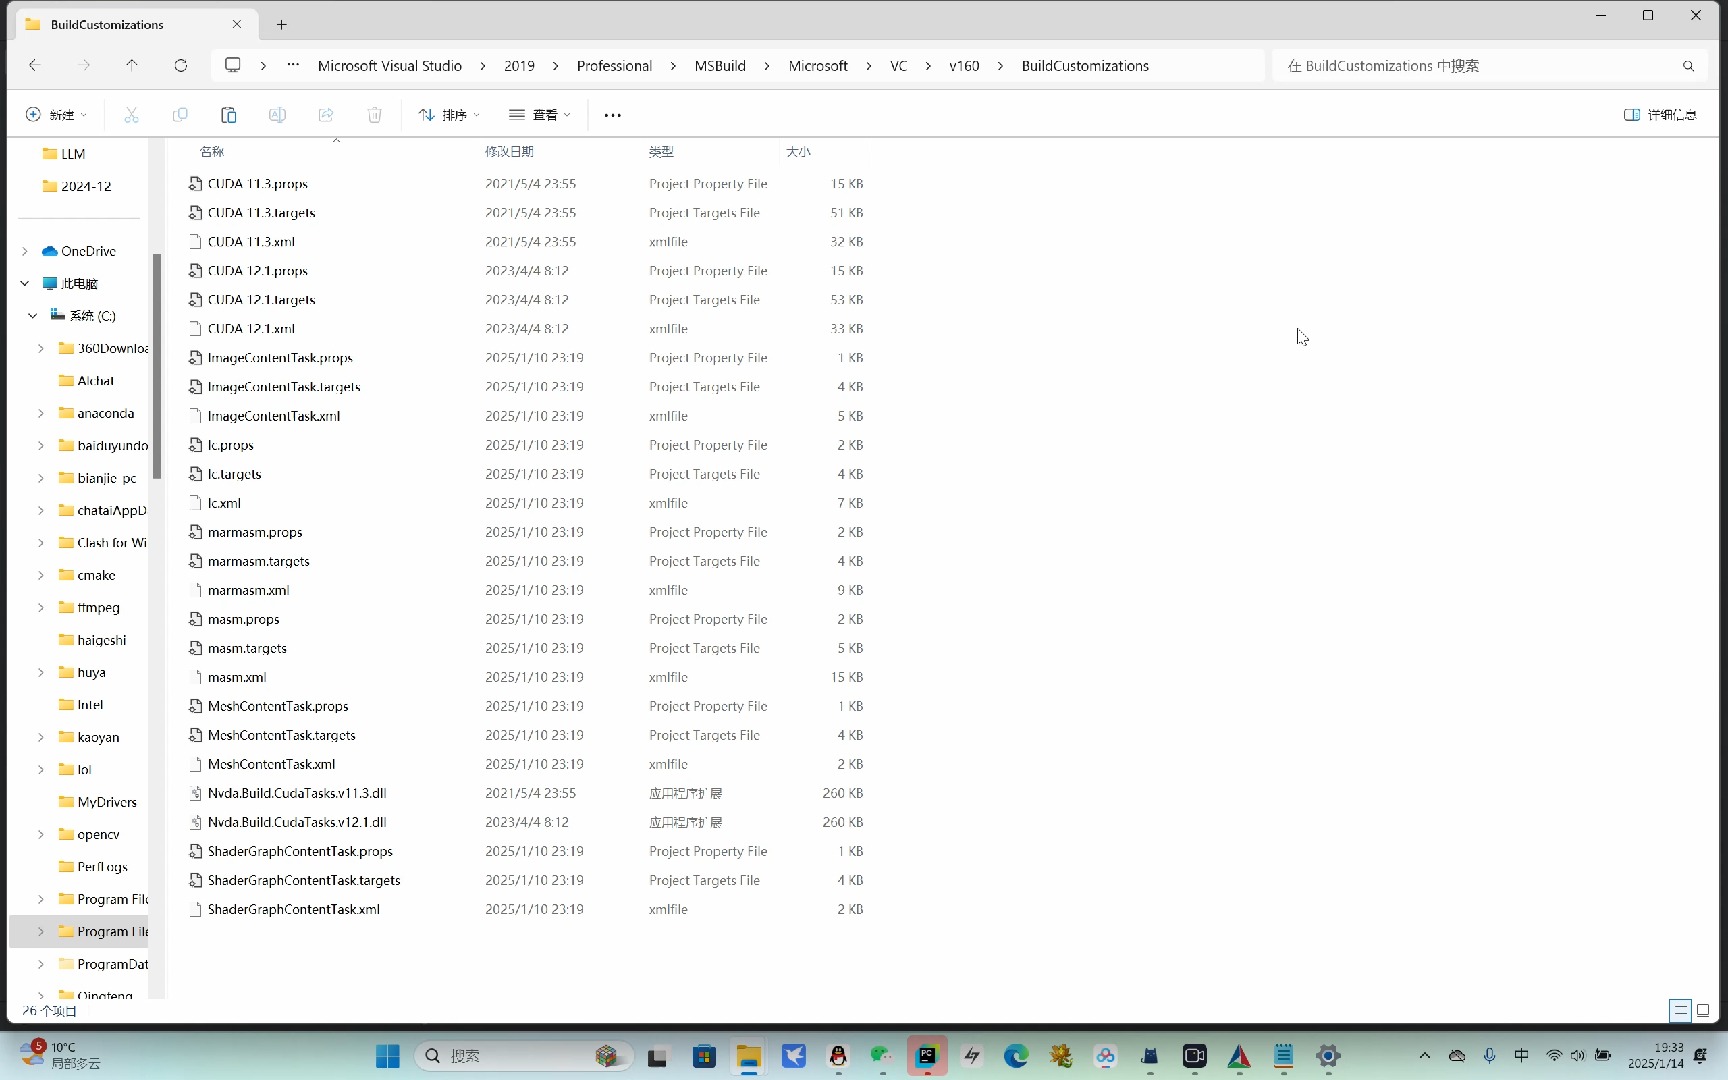Image resolution: width=1728 pixels, height=1080 pixels.
Task: Switch to large thumbnails view icon in status bar
Action: [1703, 1010]
